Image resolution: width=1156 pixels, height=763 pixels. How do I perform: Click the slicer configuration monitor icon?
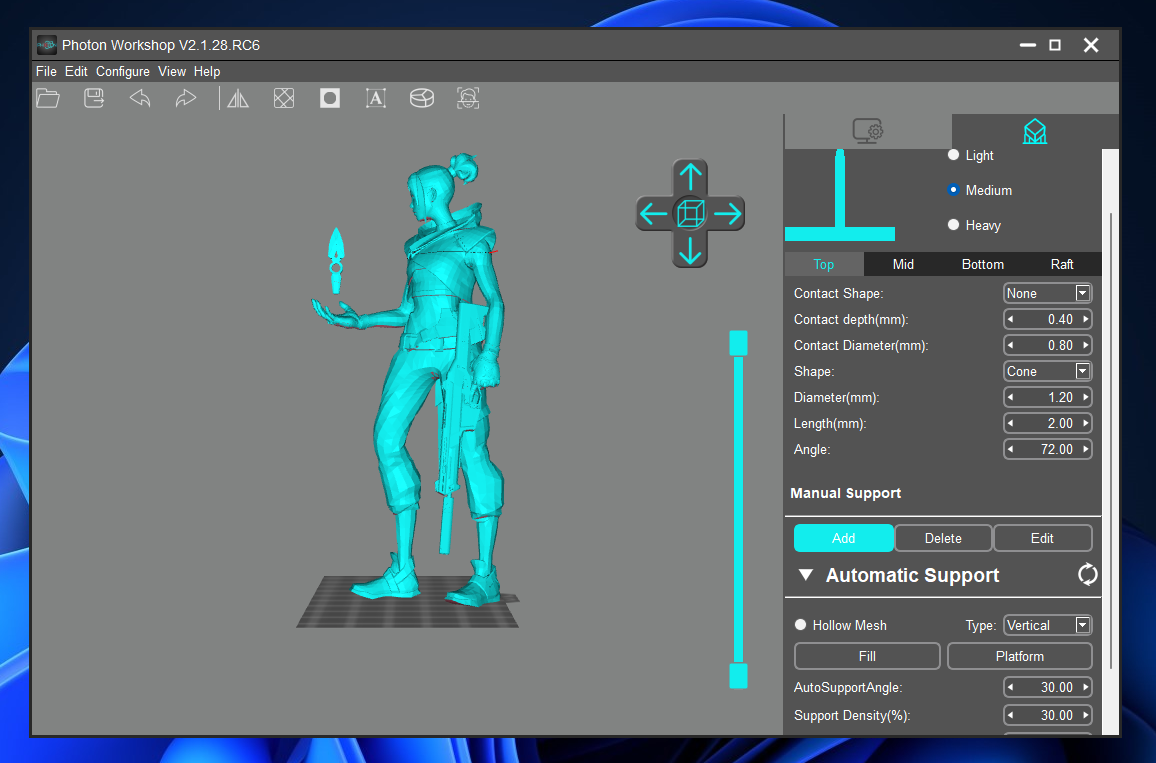[x=867, y=130]
